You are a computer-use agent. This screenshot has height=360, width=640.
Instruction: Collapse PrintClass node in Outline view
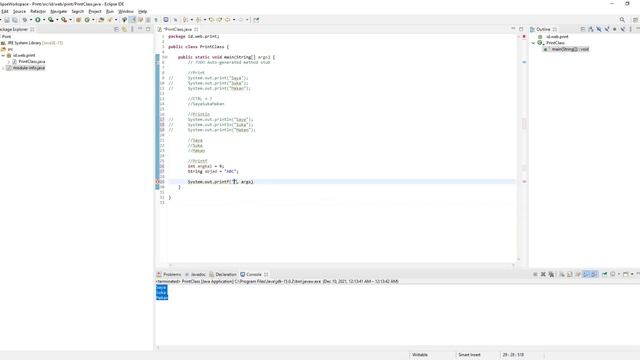(x=533, y=42)
